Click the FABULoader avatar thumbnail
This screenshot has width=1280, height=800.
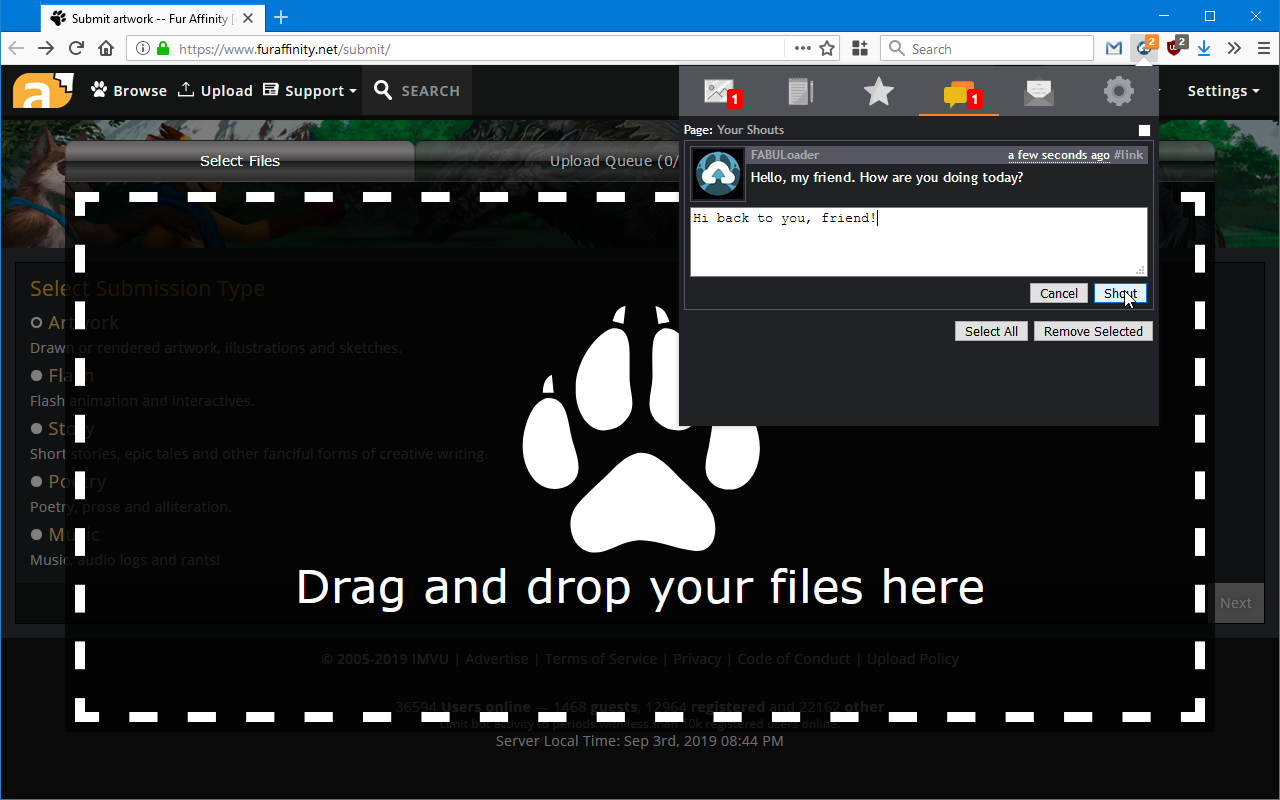[x=718, y=175]
